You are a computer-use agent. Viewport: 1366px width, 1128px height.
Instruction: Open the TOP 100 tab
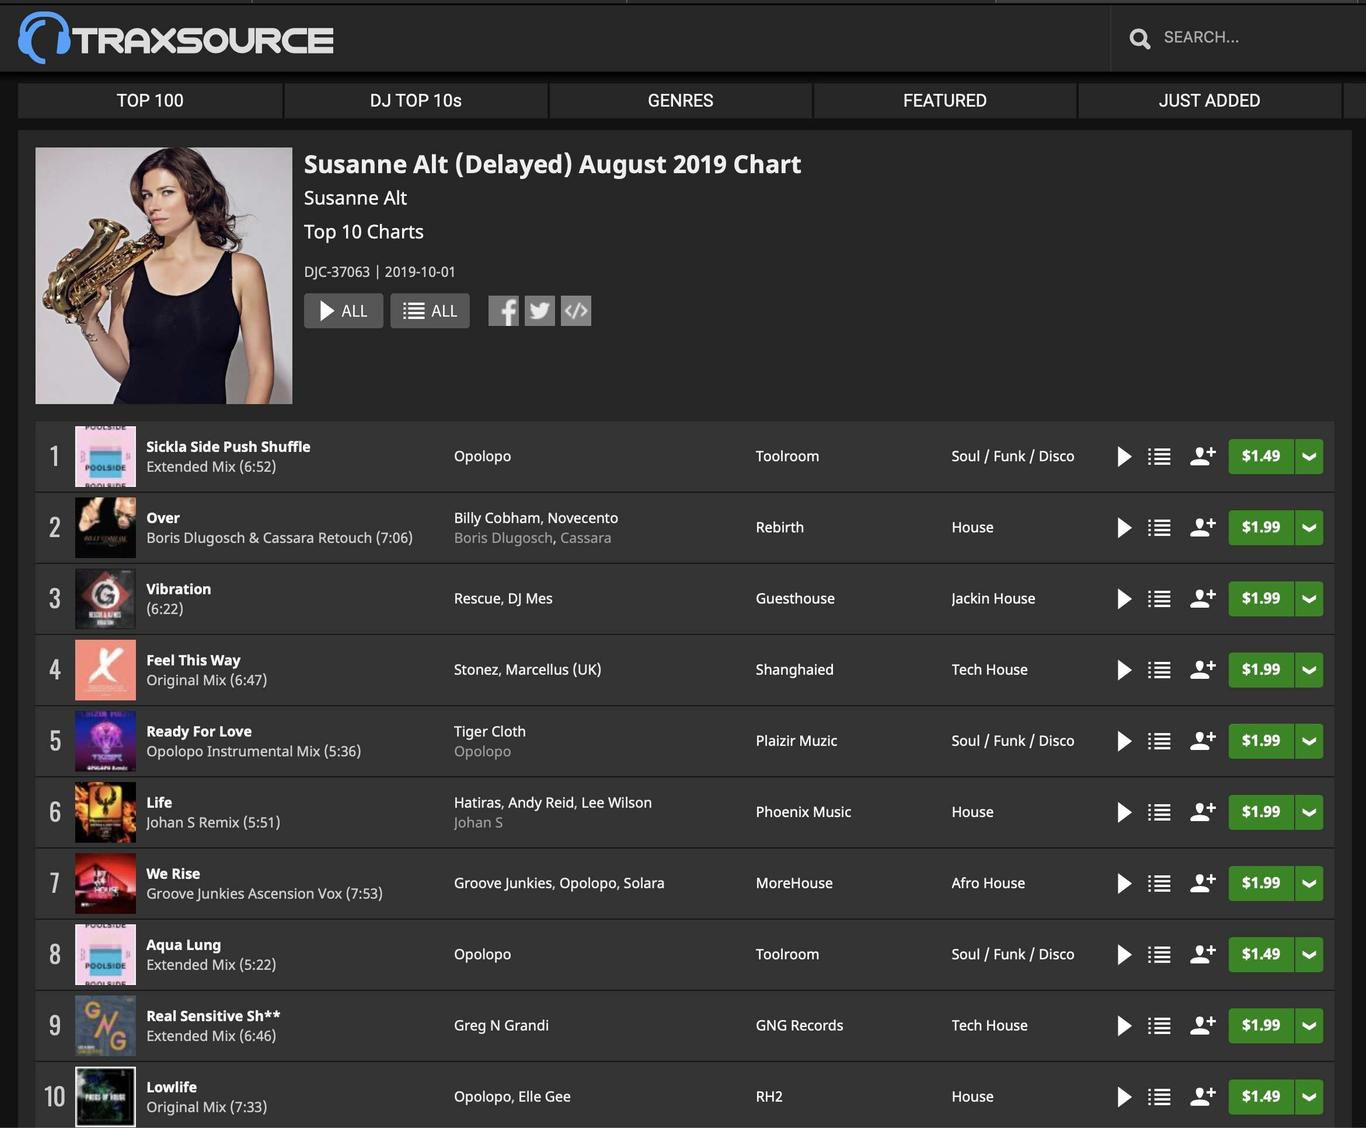point(150,101)
